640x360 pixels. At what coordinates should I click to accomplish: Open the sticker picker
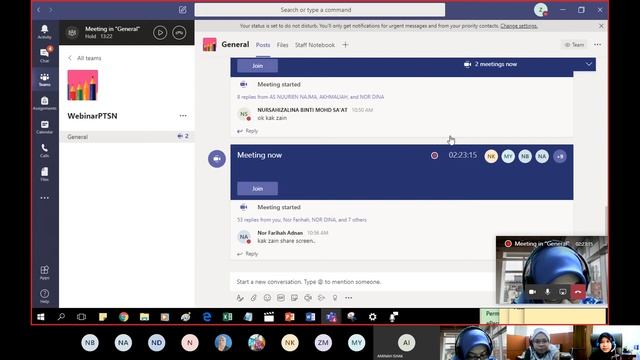(x=294, y=298)
